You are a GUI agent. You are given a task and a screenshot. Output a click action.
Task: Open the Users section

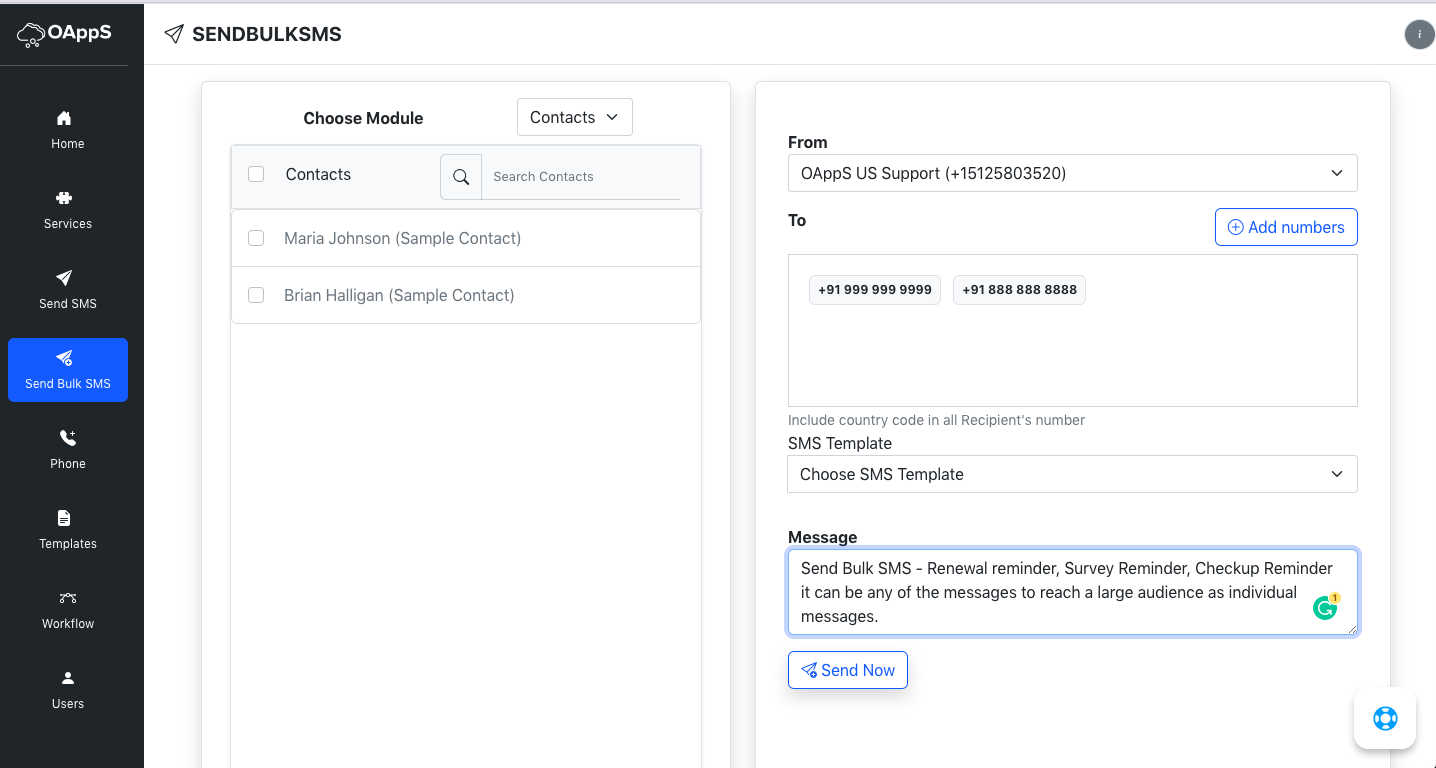pyautogui.click(x=68, y=690)
